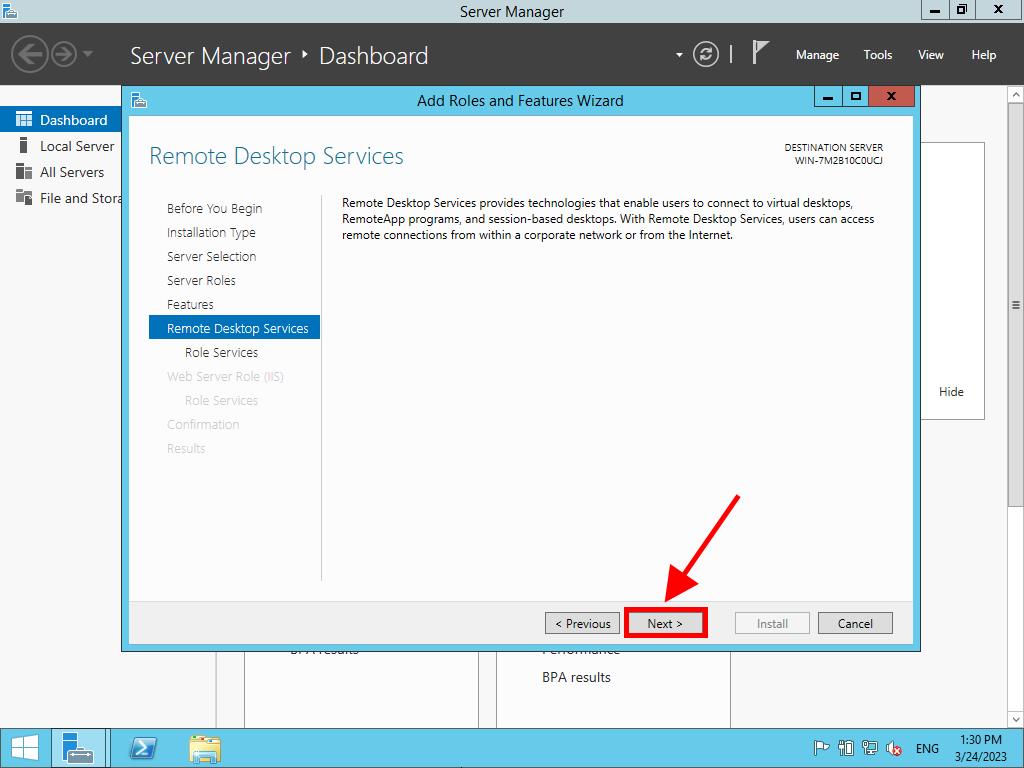Click the Server Manager back arrow

(x=29, y=54)
